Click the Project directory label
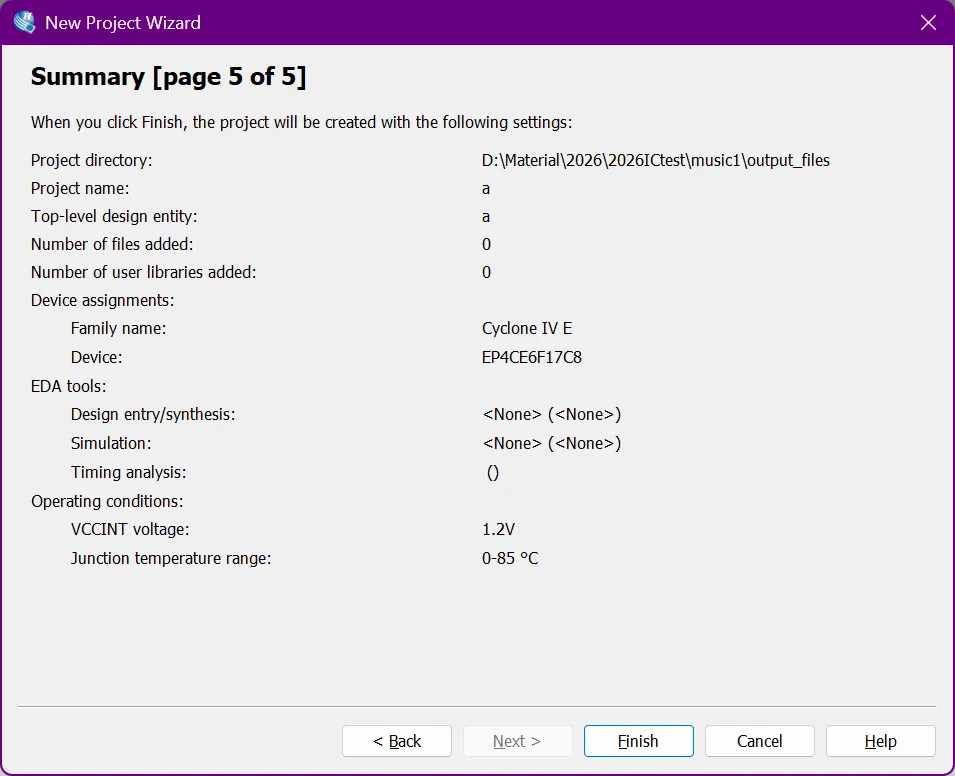The image size is (955, 776). coord(91,160)
